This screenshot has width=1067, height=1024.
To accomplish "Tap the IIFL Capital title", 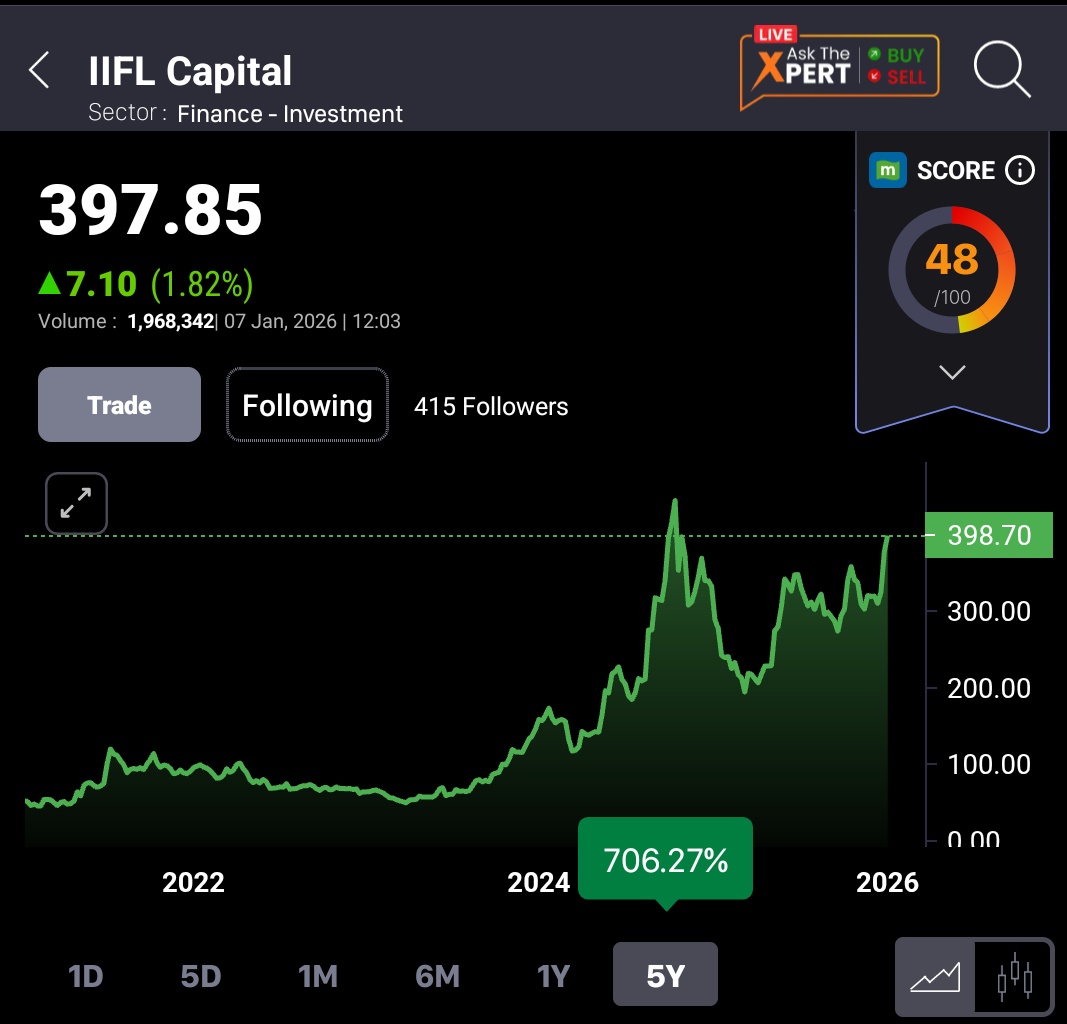I will pyautogui.click(x=190, y=71).
